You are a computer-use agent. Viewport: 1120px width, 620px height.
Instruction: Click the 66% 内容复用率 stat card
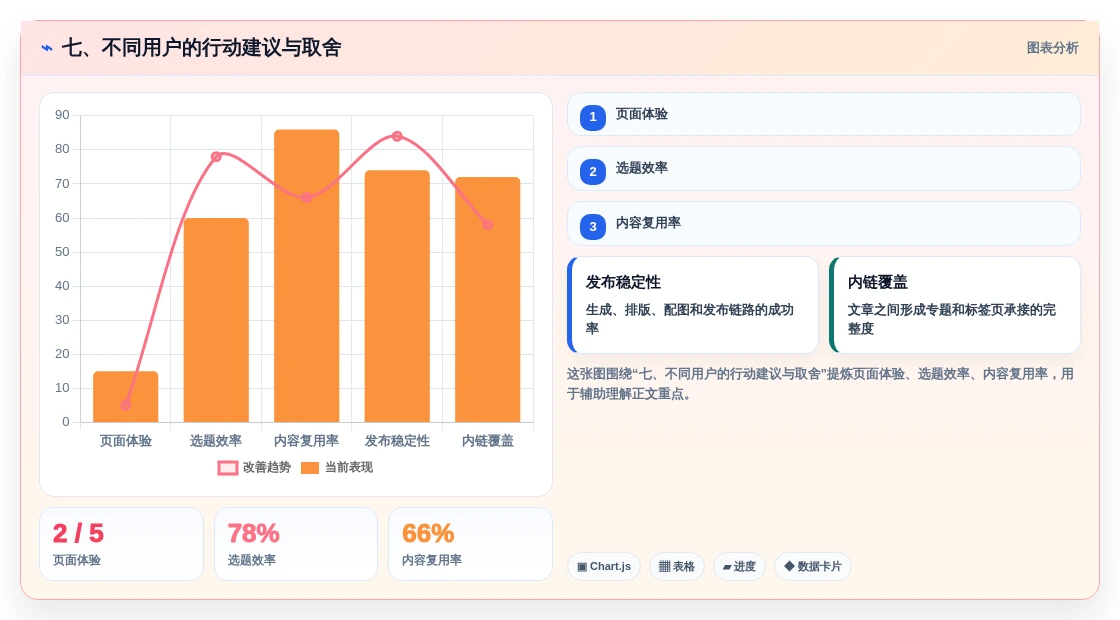[x=471, y=544]
